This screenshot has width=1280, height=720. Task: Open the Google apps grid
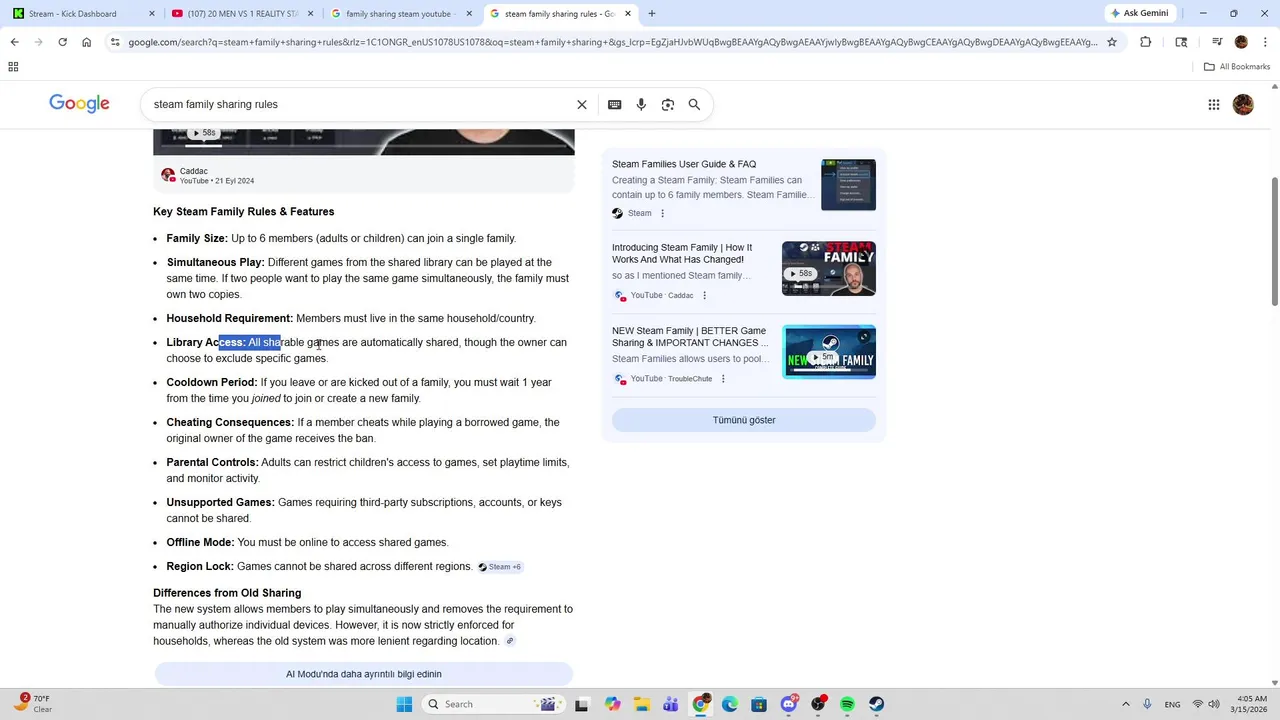pos(1213,104)
